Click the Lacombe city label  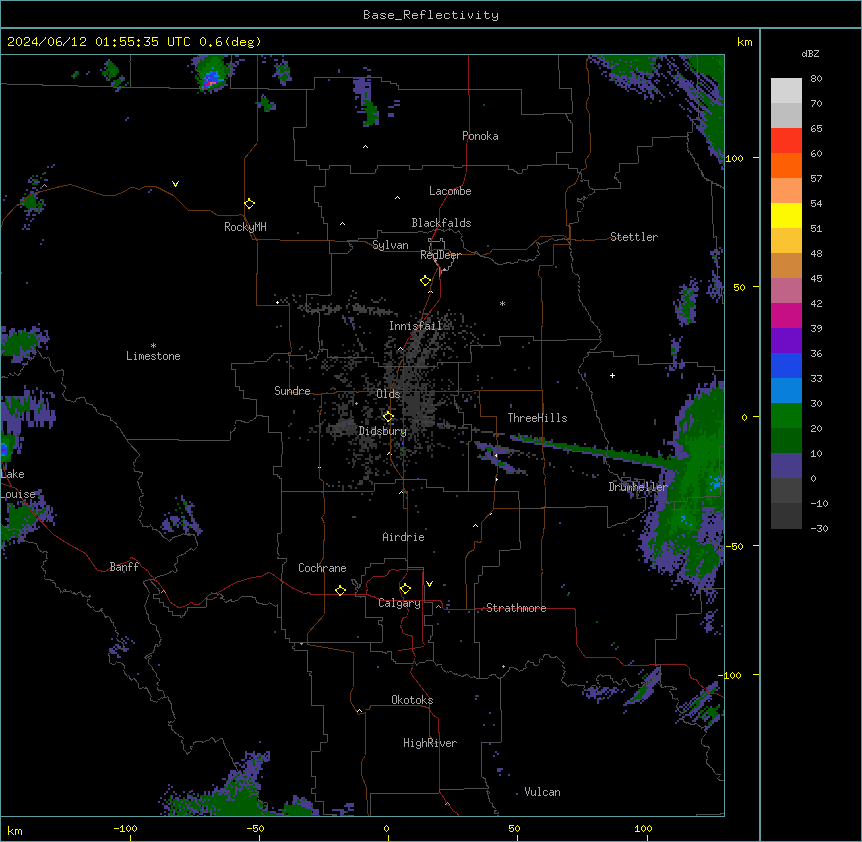(450, 191)
